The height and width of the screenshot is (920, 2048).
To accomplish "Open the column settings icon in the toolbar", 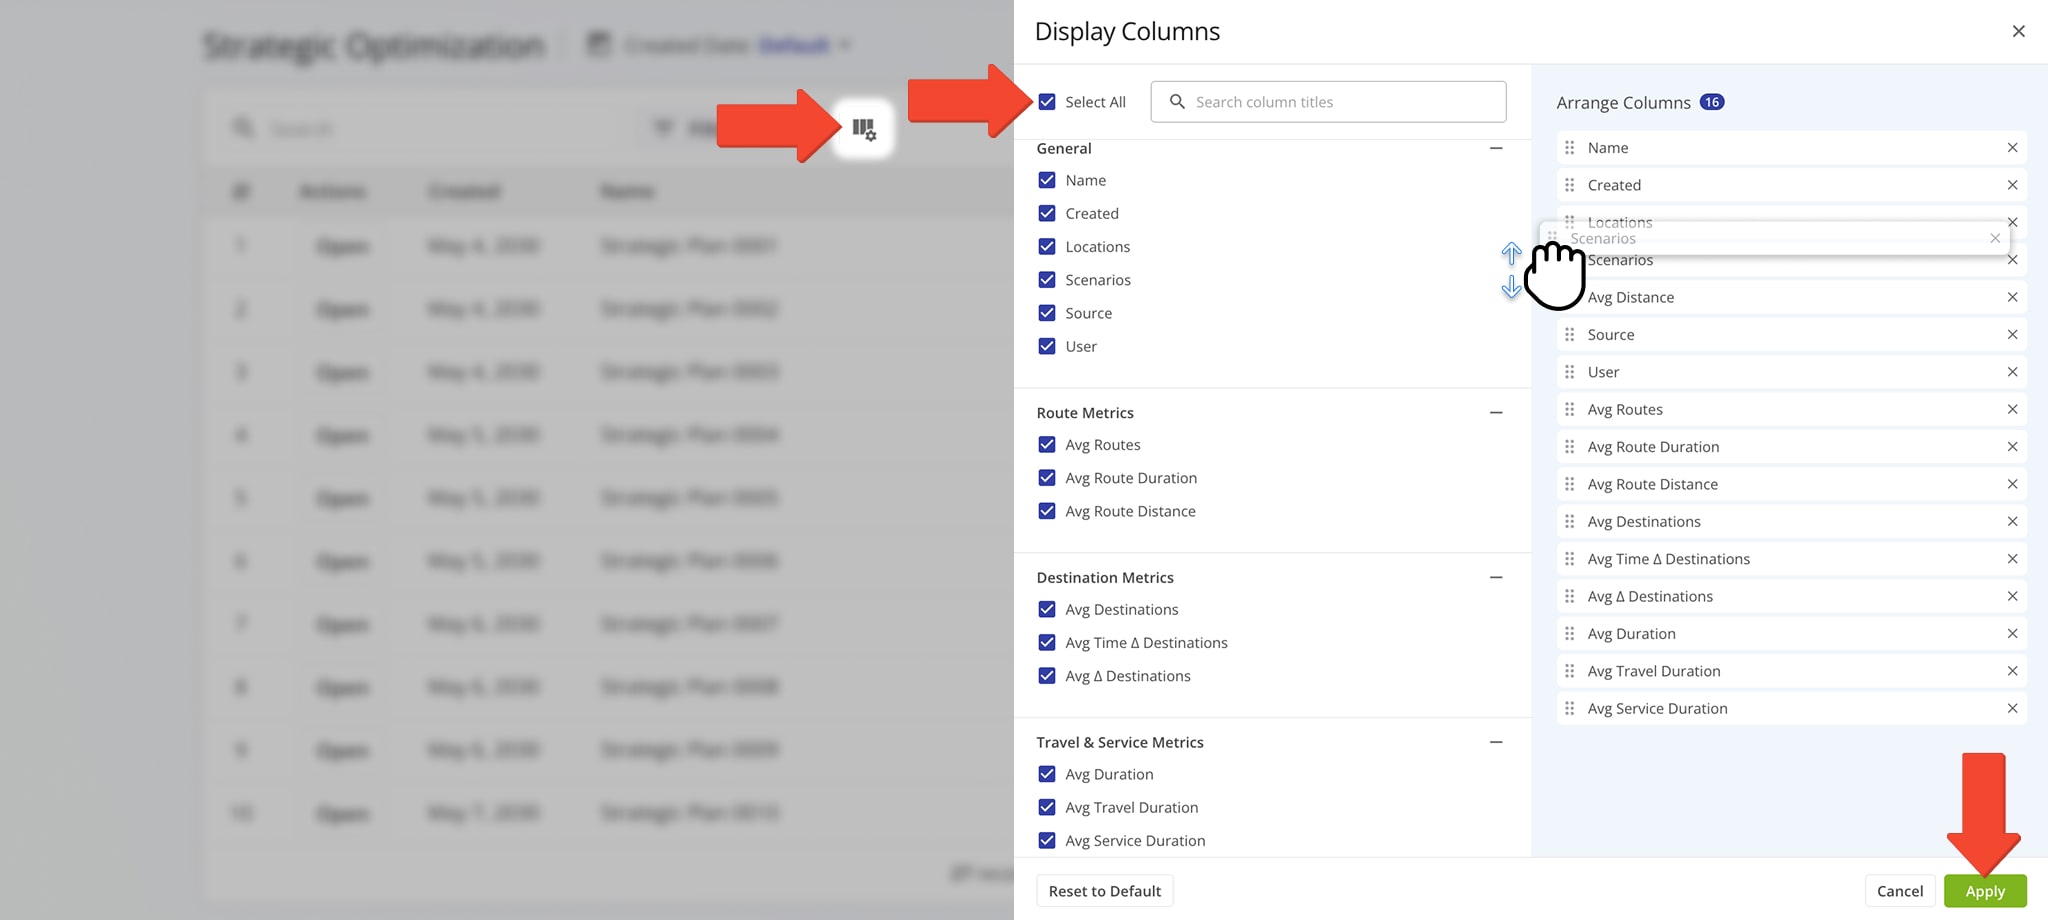I will point(864,129).
